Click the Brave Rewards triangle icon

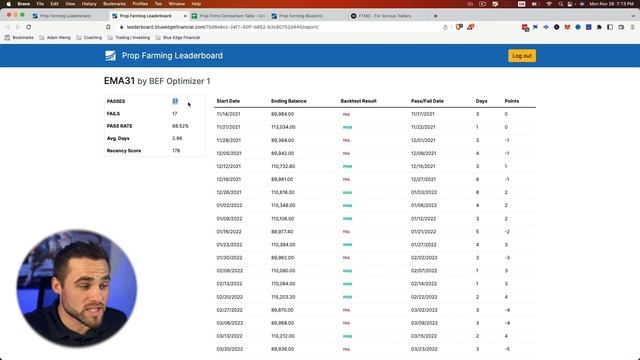point(471,27)
